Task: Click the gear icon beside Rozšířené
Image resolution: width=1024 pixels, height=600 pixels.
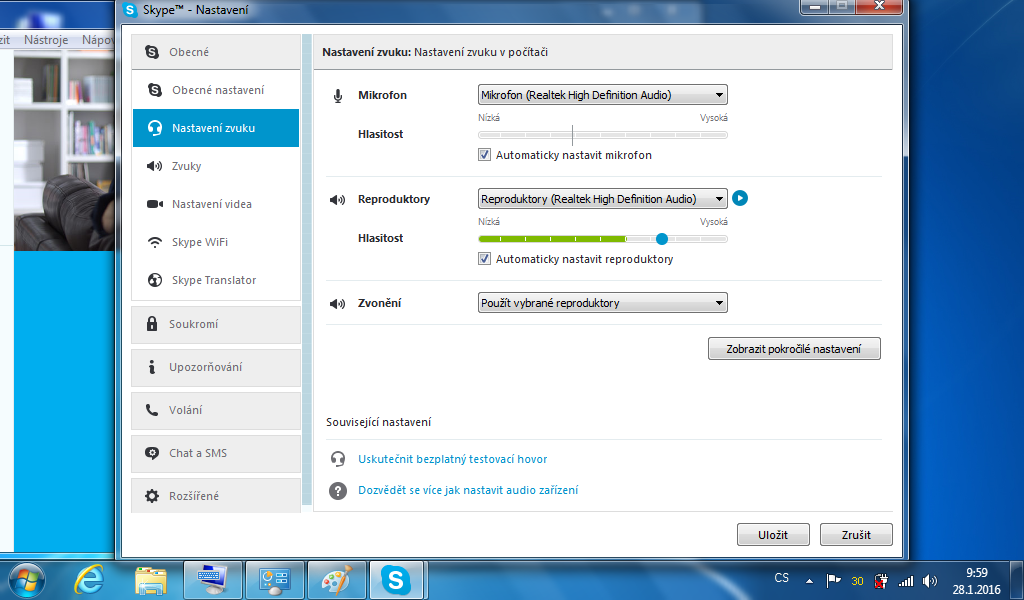Action: (x=152, y=496)
